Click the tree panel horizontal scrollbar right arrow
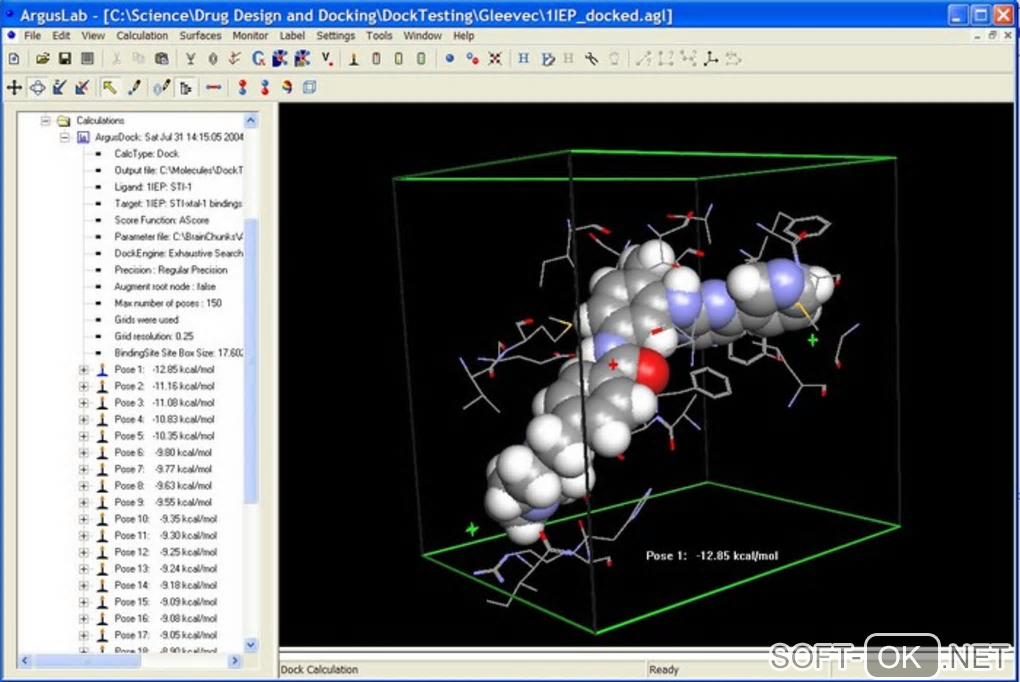 point(236,662)
